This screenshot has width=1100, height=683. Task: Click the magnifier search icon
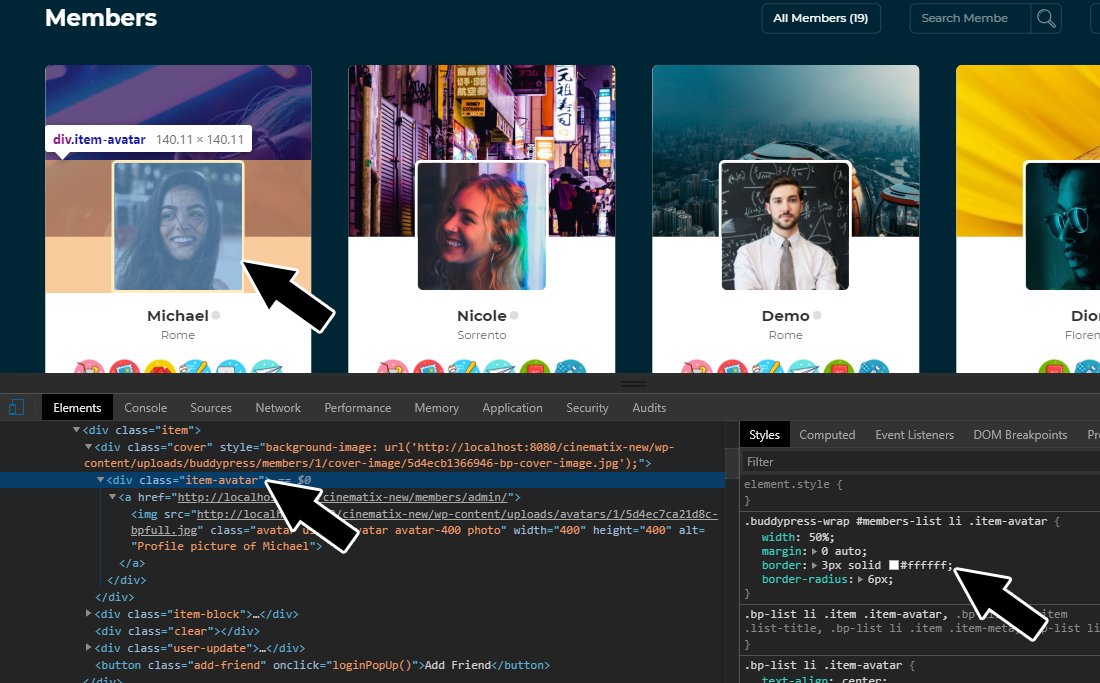[1046, 18]
